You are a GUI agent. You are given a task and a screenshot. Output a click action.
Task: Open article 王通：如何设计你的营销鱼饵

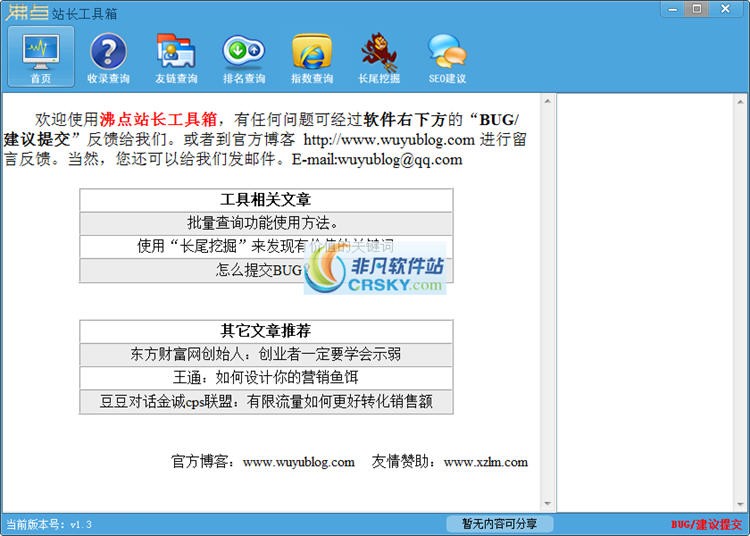(266, 378)
